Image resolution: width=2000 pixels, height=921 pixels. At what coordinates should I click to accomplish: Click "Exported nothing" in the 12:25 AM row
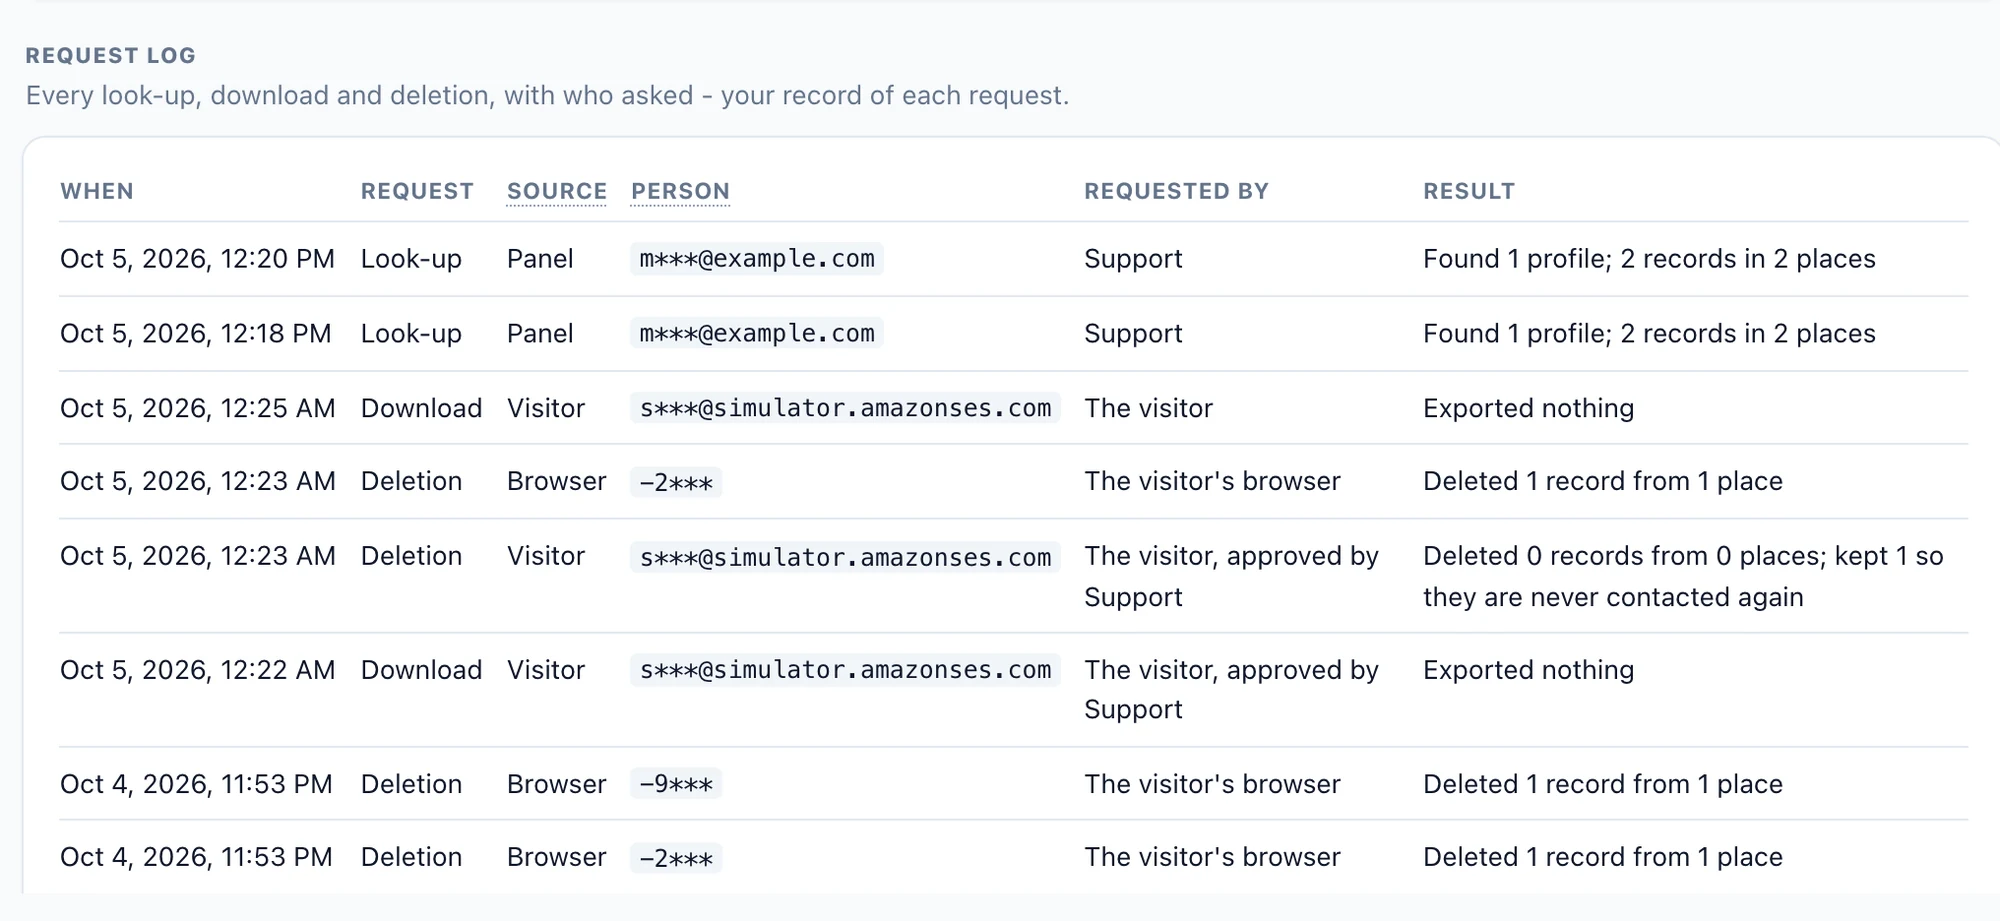(1528, 408)
